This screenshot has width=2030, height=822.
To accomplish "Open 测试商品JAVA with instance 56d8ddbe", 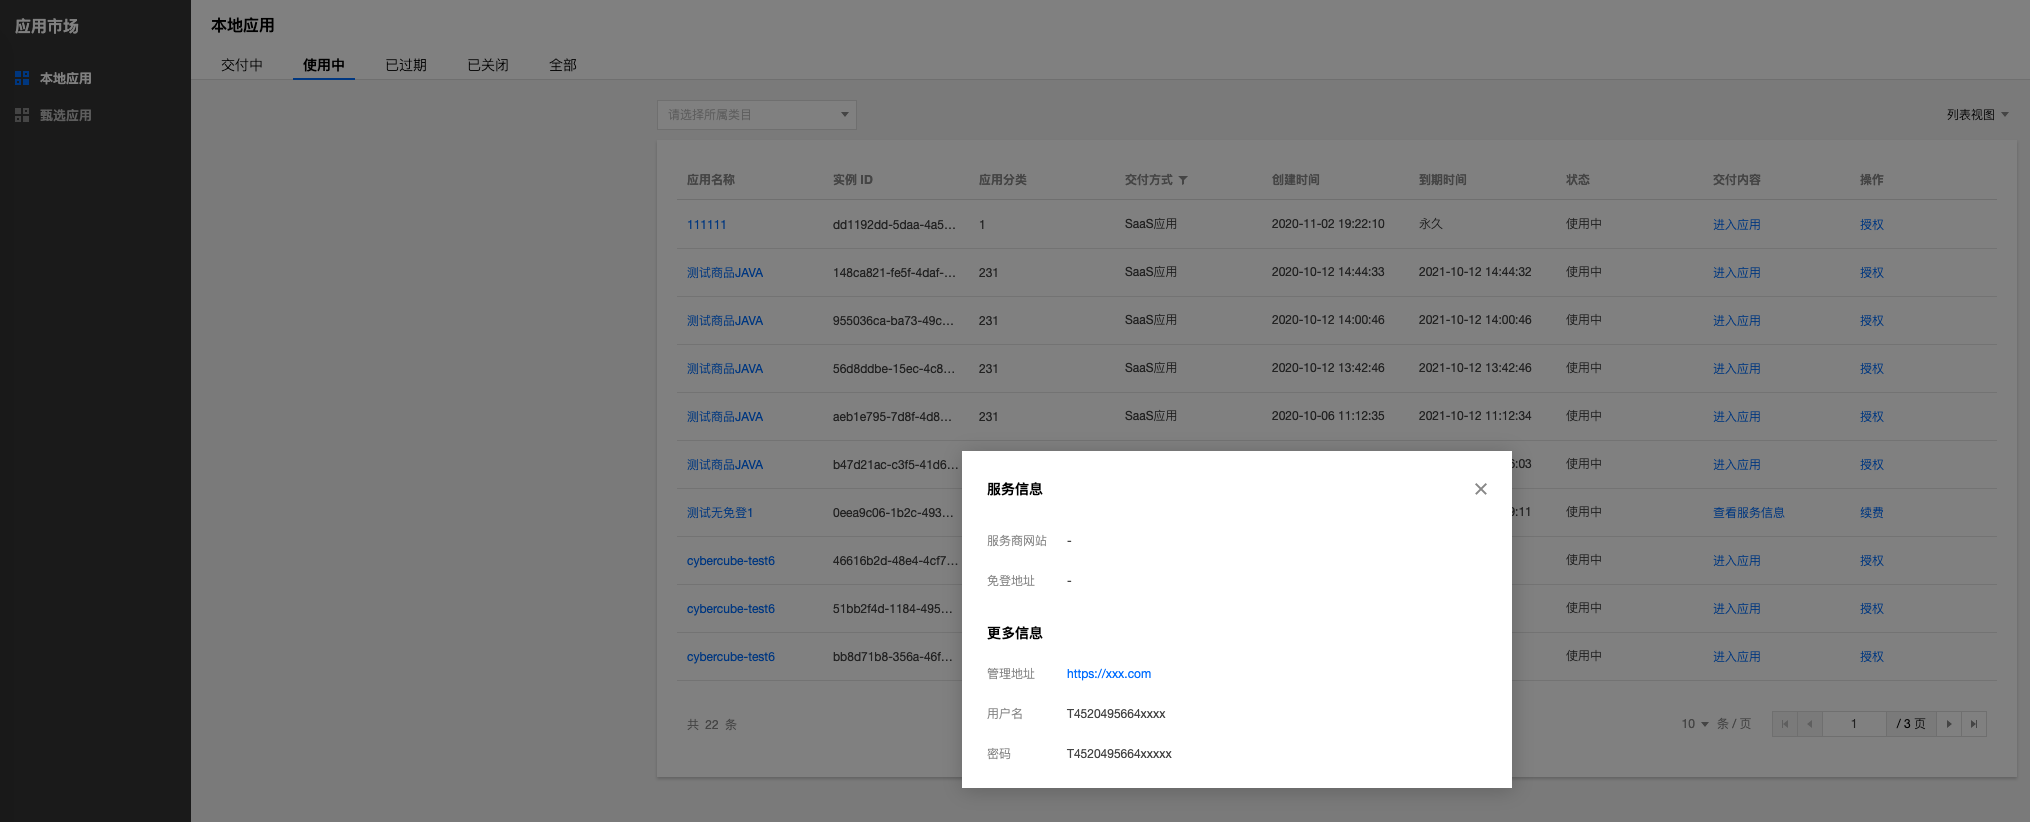I will [x=725, y=369].
